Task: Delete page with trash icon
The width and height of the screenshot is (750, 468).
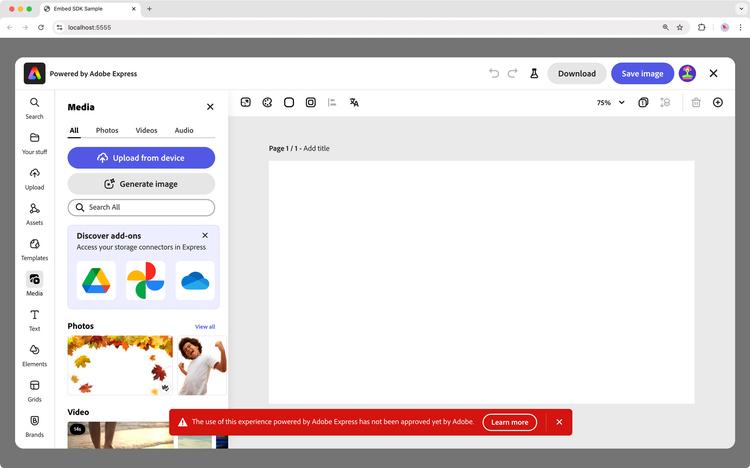Action: click(696, 102)
